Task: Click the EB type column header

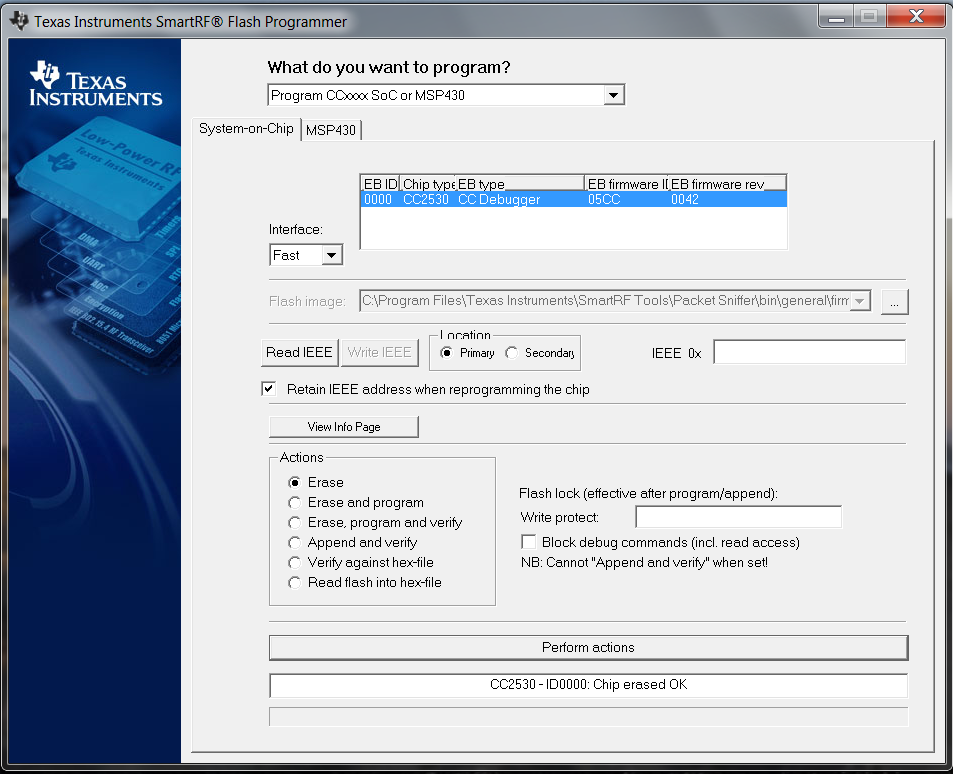Action: coord(520,184)
